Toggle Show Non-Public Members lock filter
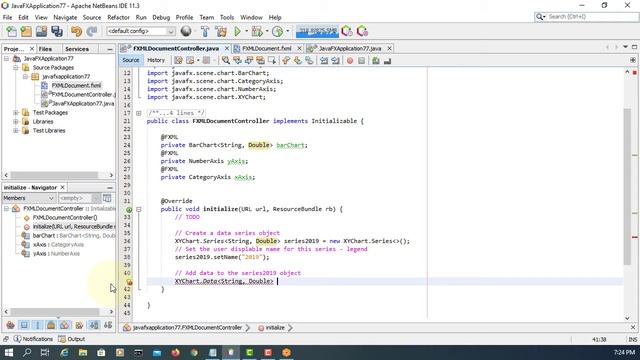The width and height of the screenshot is (640, 360). tap(51, 325)
